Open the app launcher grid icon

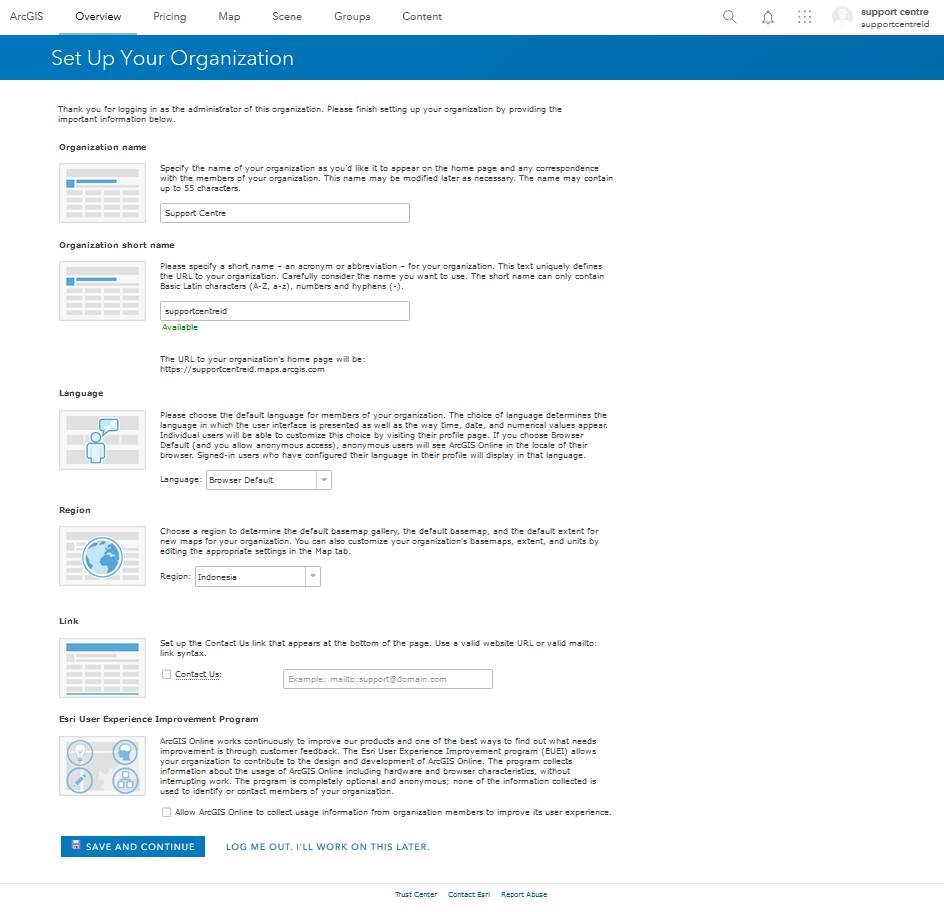804,17
